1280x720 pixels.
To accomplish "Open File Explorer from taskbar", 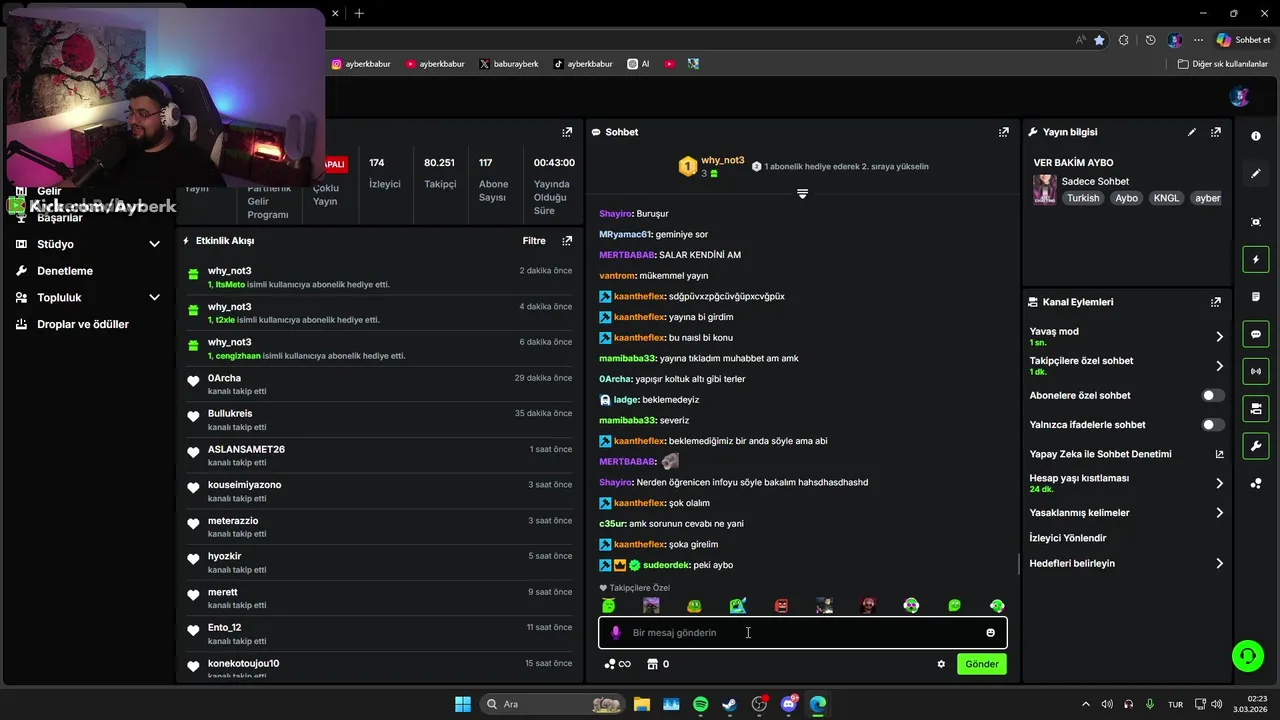I will point(641,704).
